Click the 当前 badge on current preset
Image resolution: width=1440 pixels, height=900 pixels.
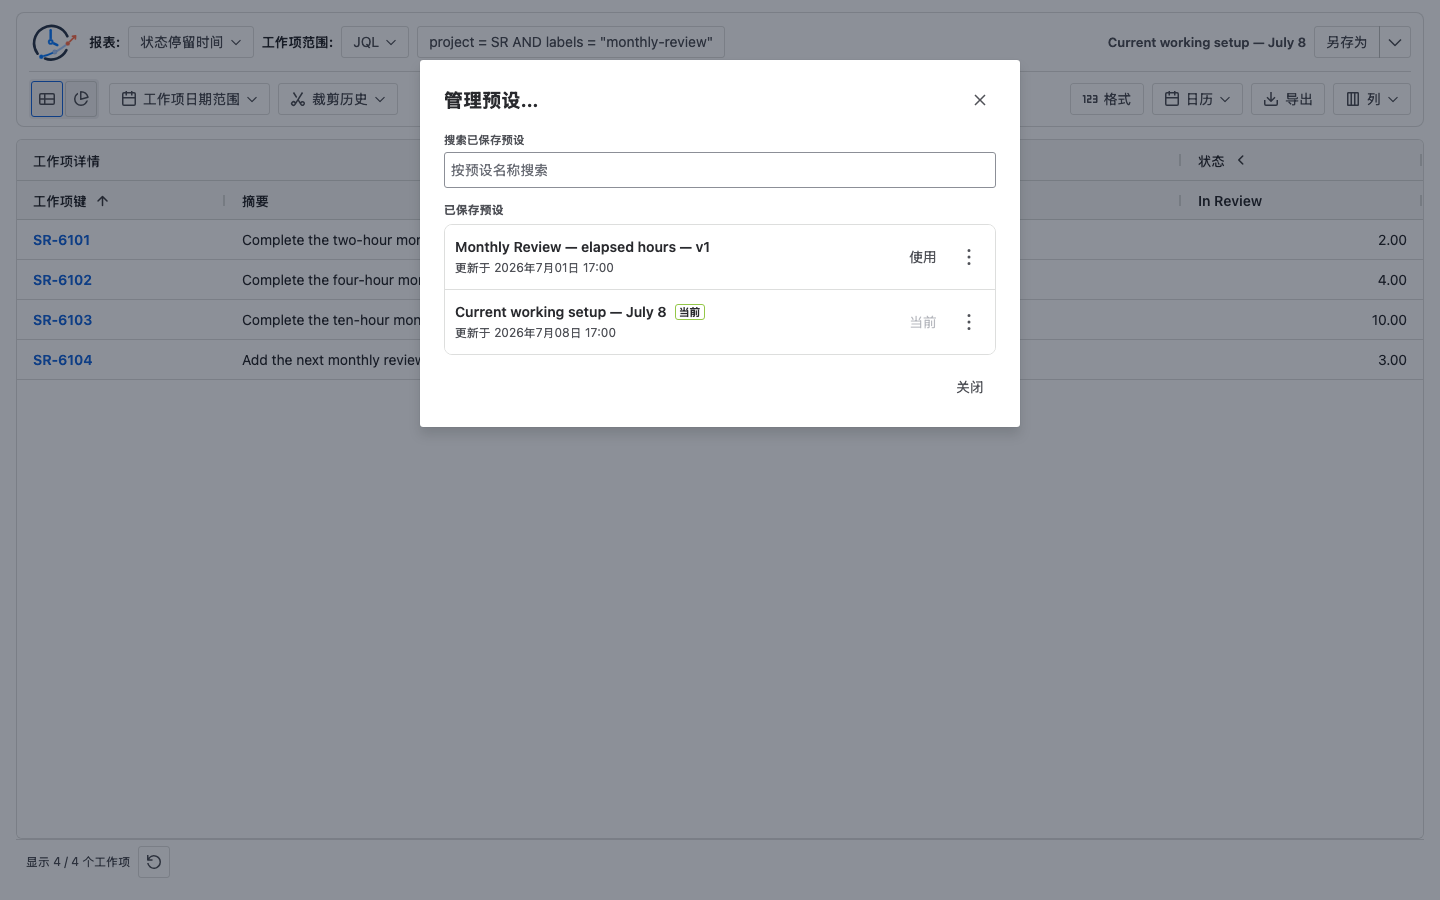pyautogui.click(x=690, y=312)
